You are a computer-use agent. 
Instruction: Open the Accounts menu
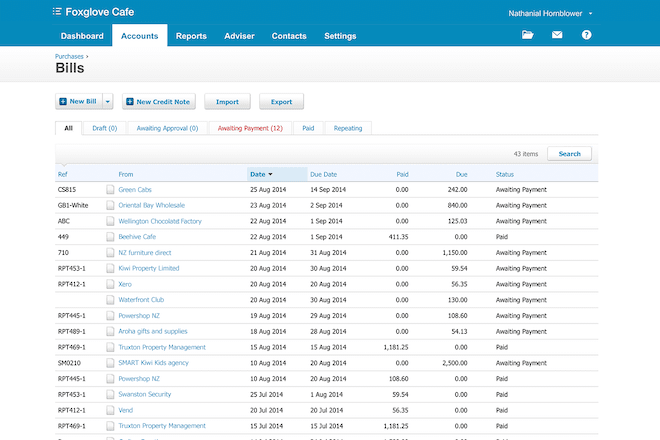pyautogui.click(x=139, y=36)
